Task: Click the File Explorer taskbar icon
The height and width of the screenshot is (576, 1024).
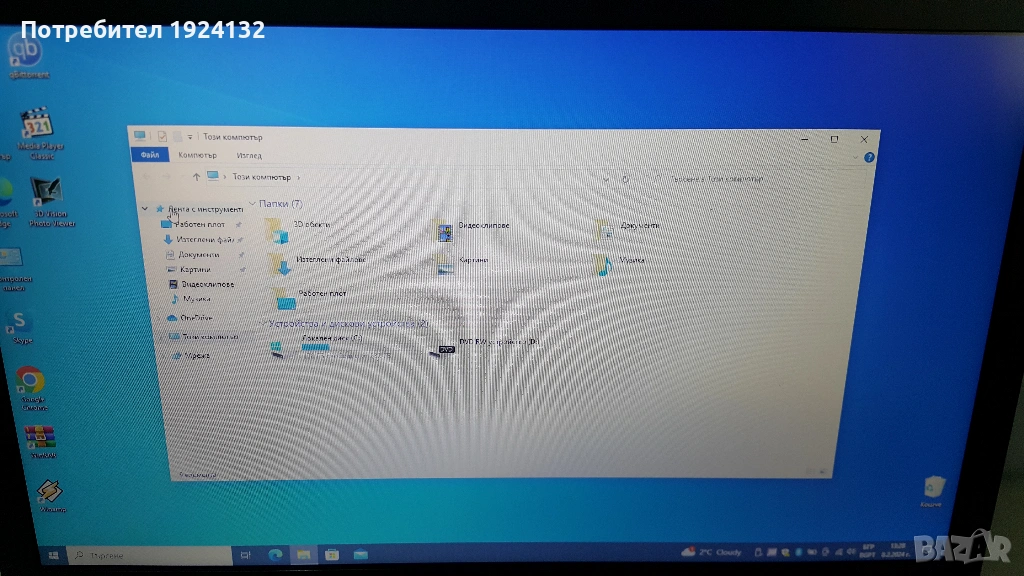Action: tap(304, 554)
